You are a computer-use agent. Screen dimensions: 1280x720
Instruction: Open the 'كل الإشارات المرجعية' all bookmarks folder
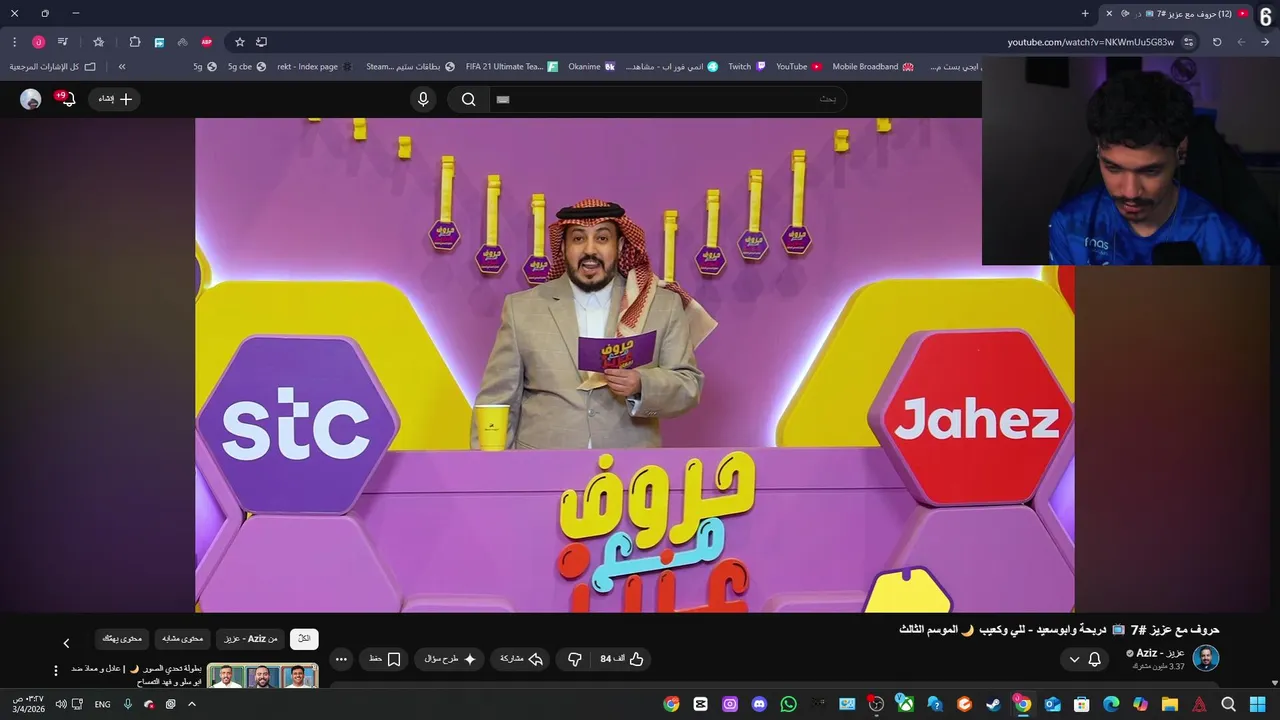tap(53, 67)
